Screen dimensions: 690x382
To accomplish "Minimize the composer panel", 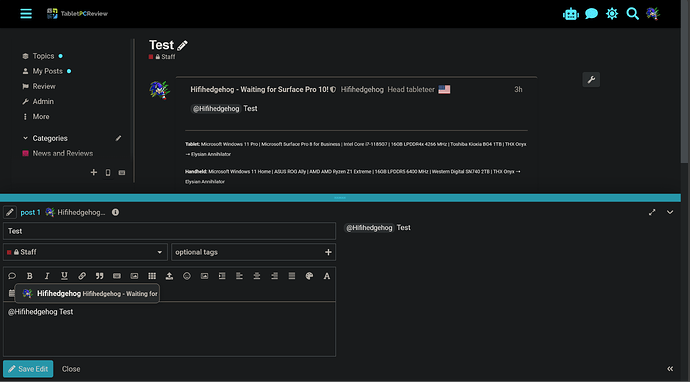I will (x=670, y=212).
